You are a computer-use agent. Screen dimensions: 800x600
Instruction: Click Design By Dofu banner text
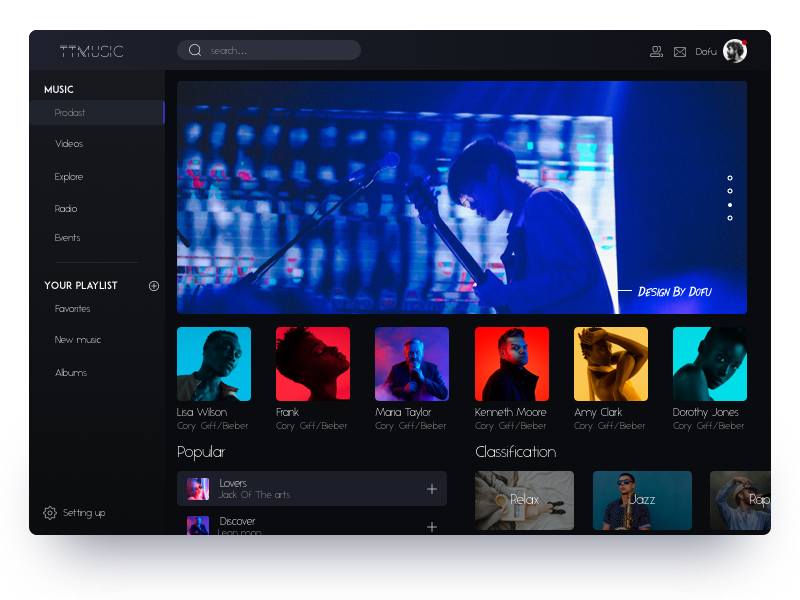pos(674,292)
